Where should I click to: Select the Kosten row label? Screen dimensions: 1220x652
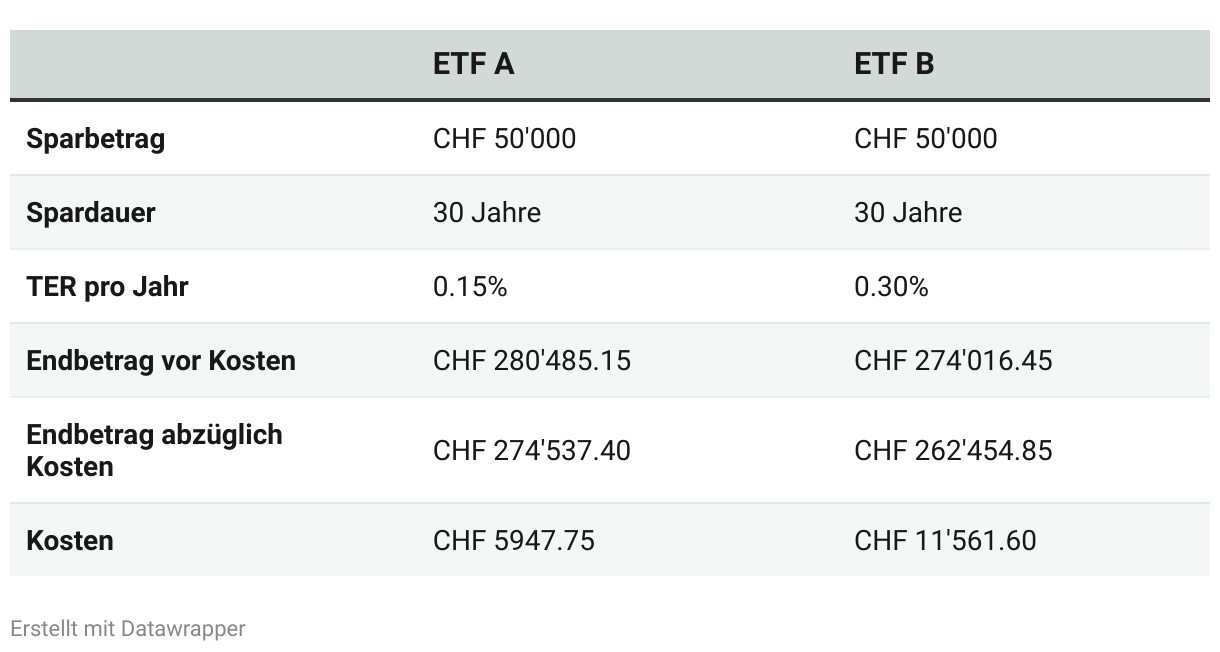pyautogui.click(x=70, y=541)
